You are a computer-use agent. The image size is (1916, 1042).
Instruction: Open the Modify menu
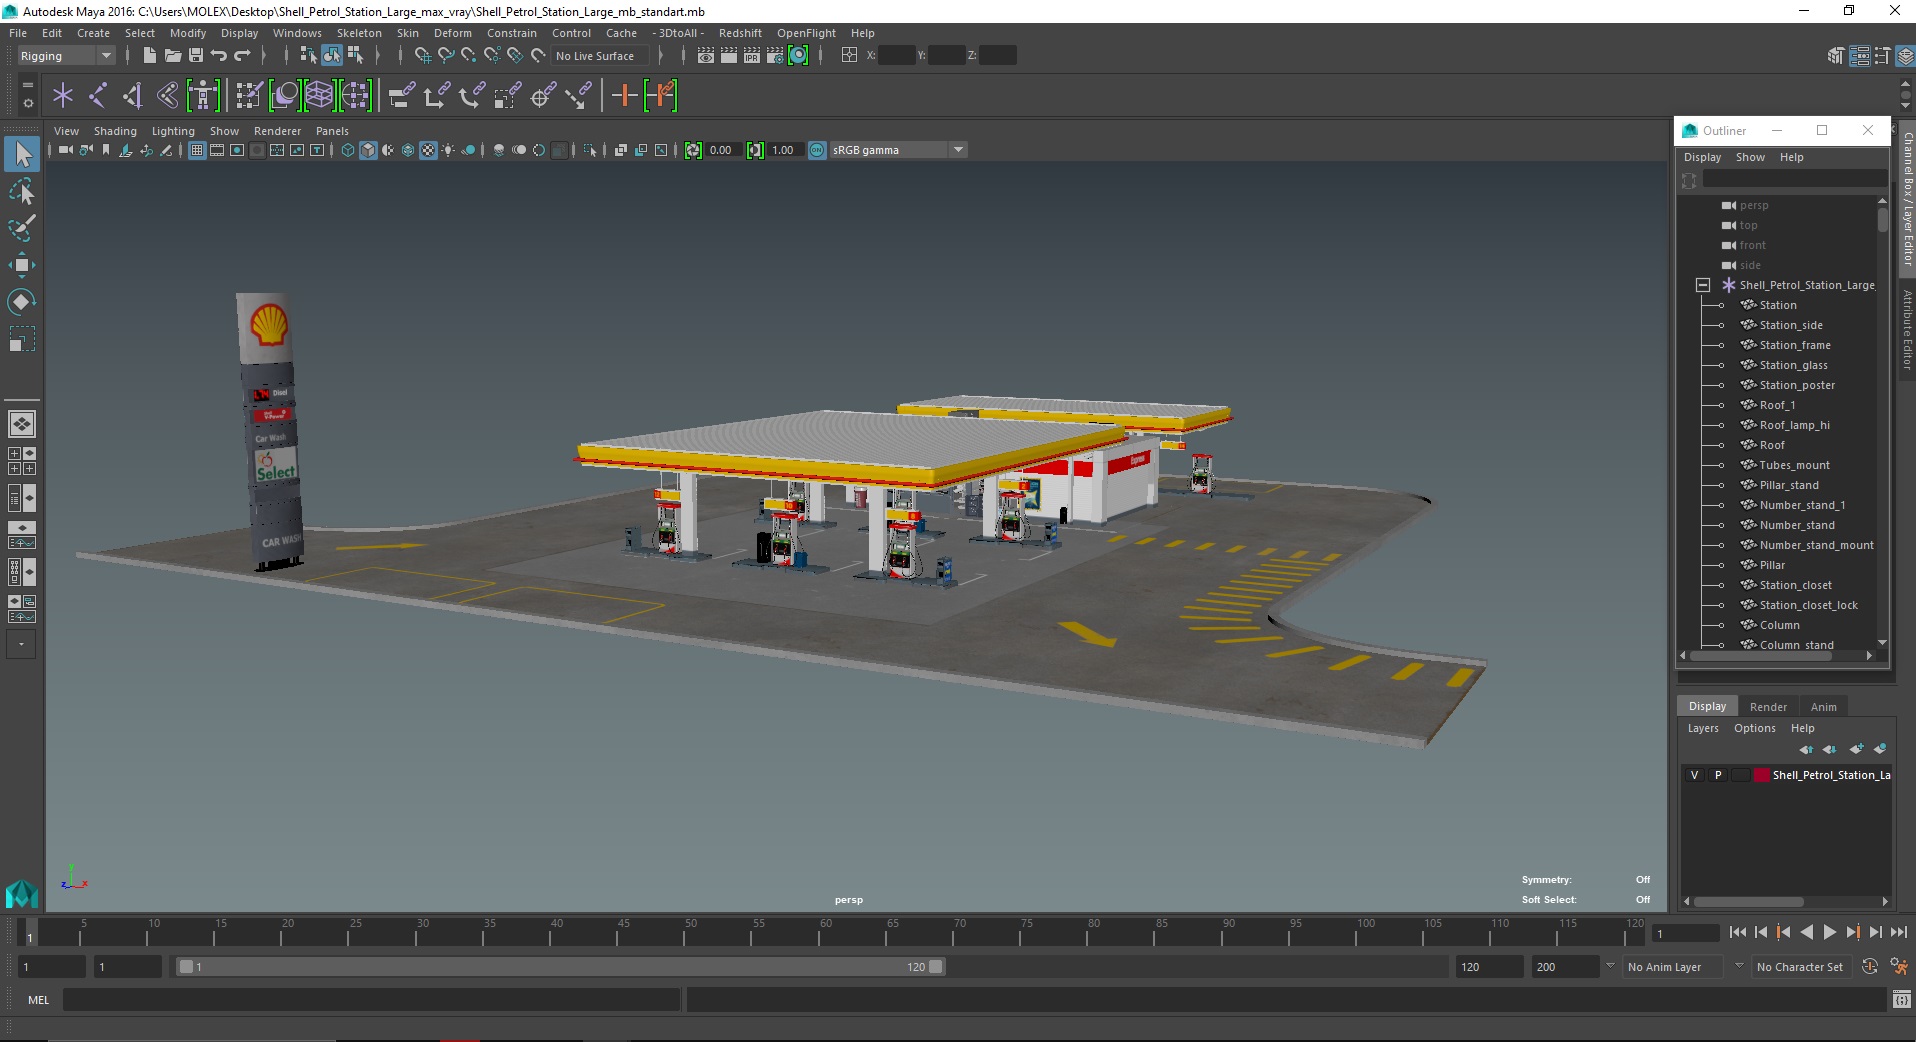188,33
